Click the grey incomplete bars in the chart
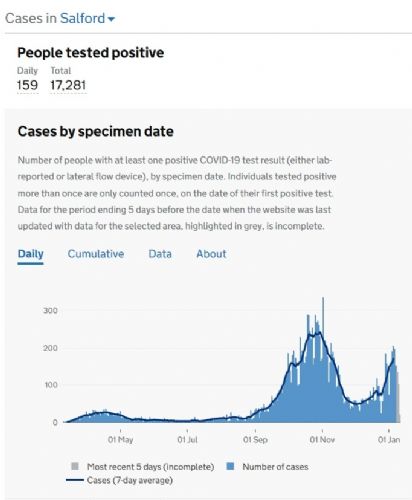Viewport: 412px width, 500px height. (398, 398)
